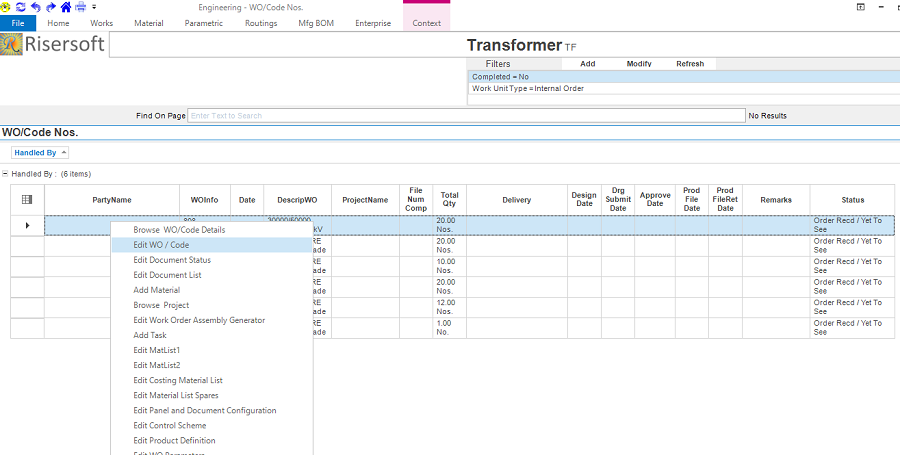Collapse the Handled By group
This screenshot has width=900, height=455.
[x=5, y=173]
